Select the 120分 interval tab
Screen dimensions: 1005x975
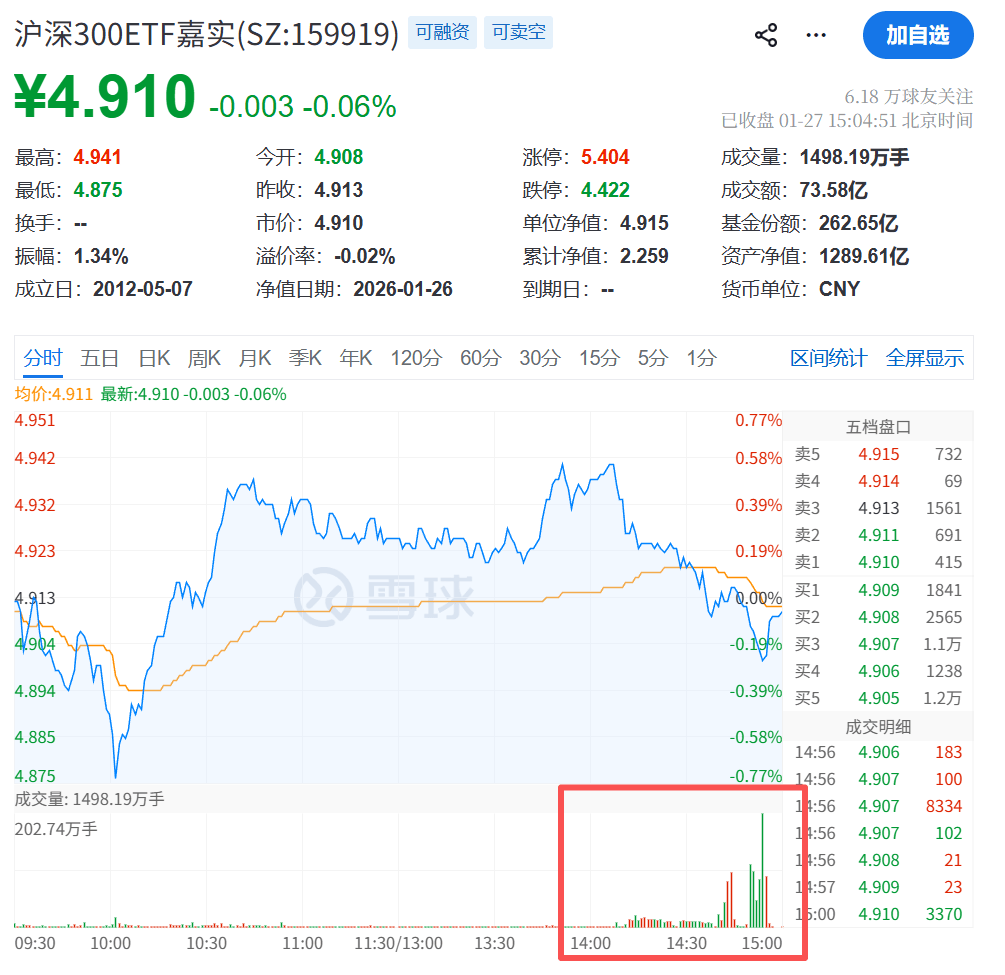(x=416, y=358)
